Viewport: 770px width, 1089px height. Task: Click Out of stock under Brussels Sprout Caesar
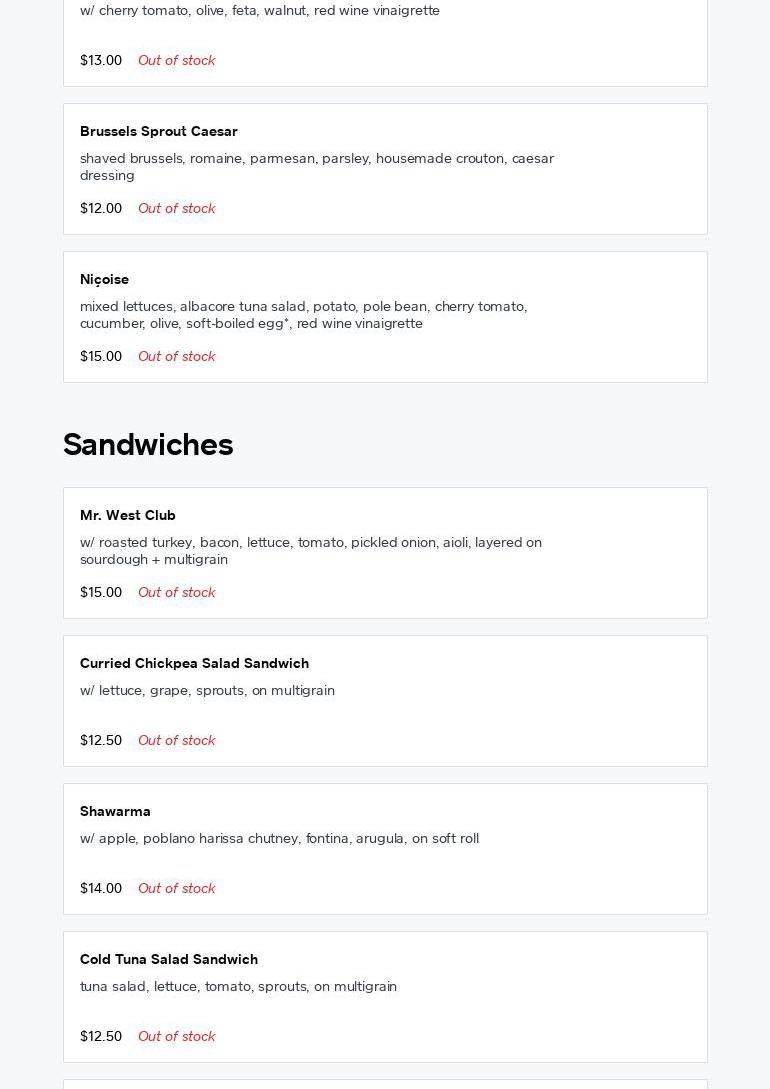(x=176, y=208)
